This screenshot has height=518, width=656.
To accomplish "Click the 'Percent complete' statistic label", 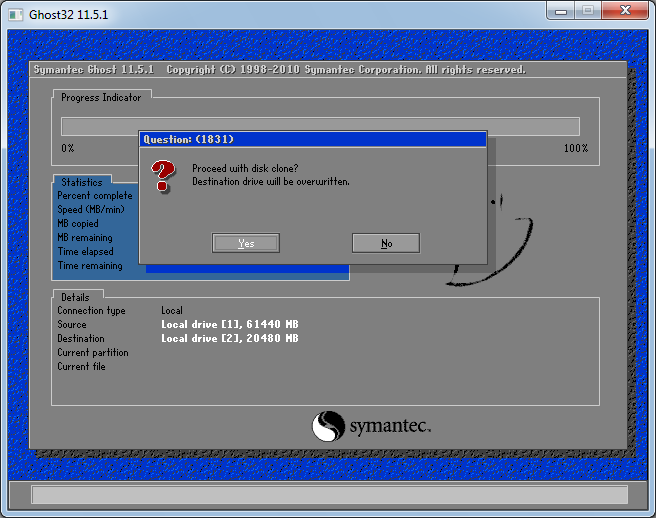I will point(95,196).
